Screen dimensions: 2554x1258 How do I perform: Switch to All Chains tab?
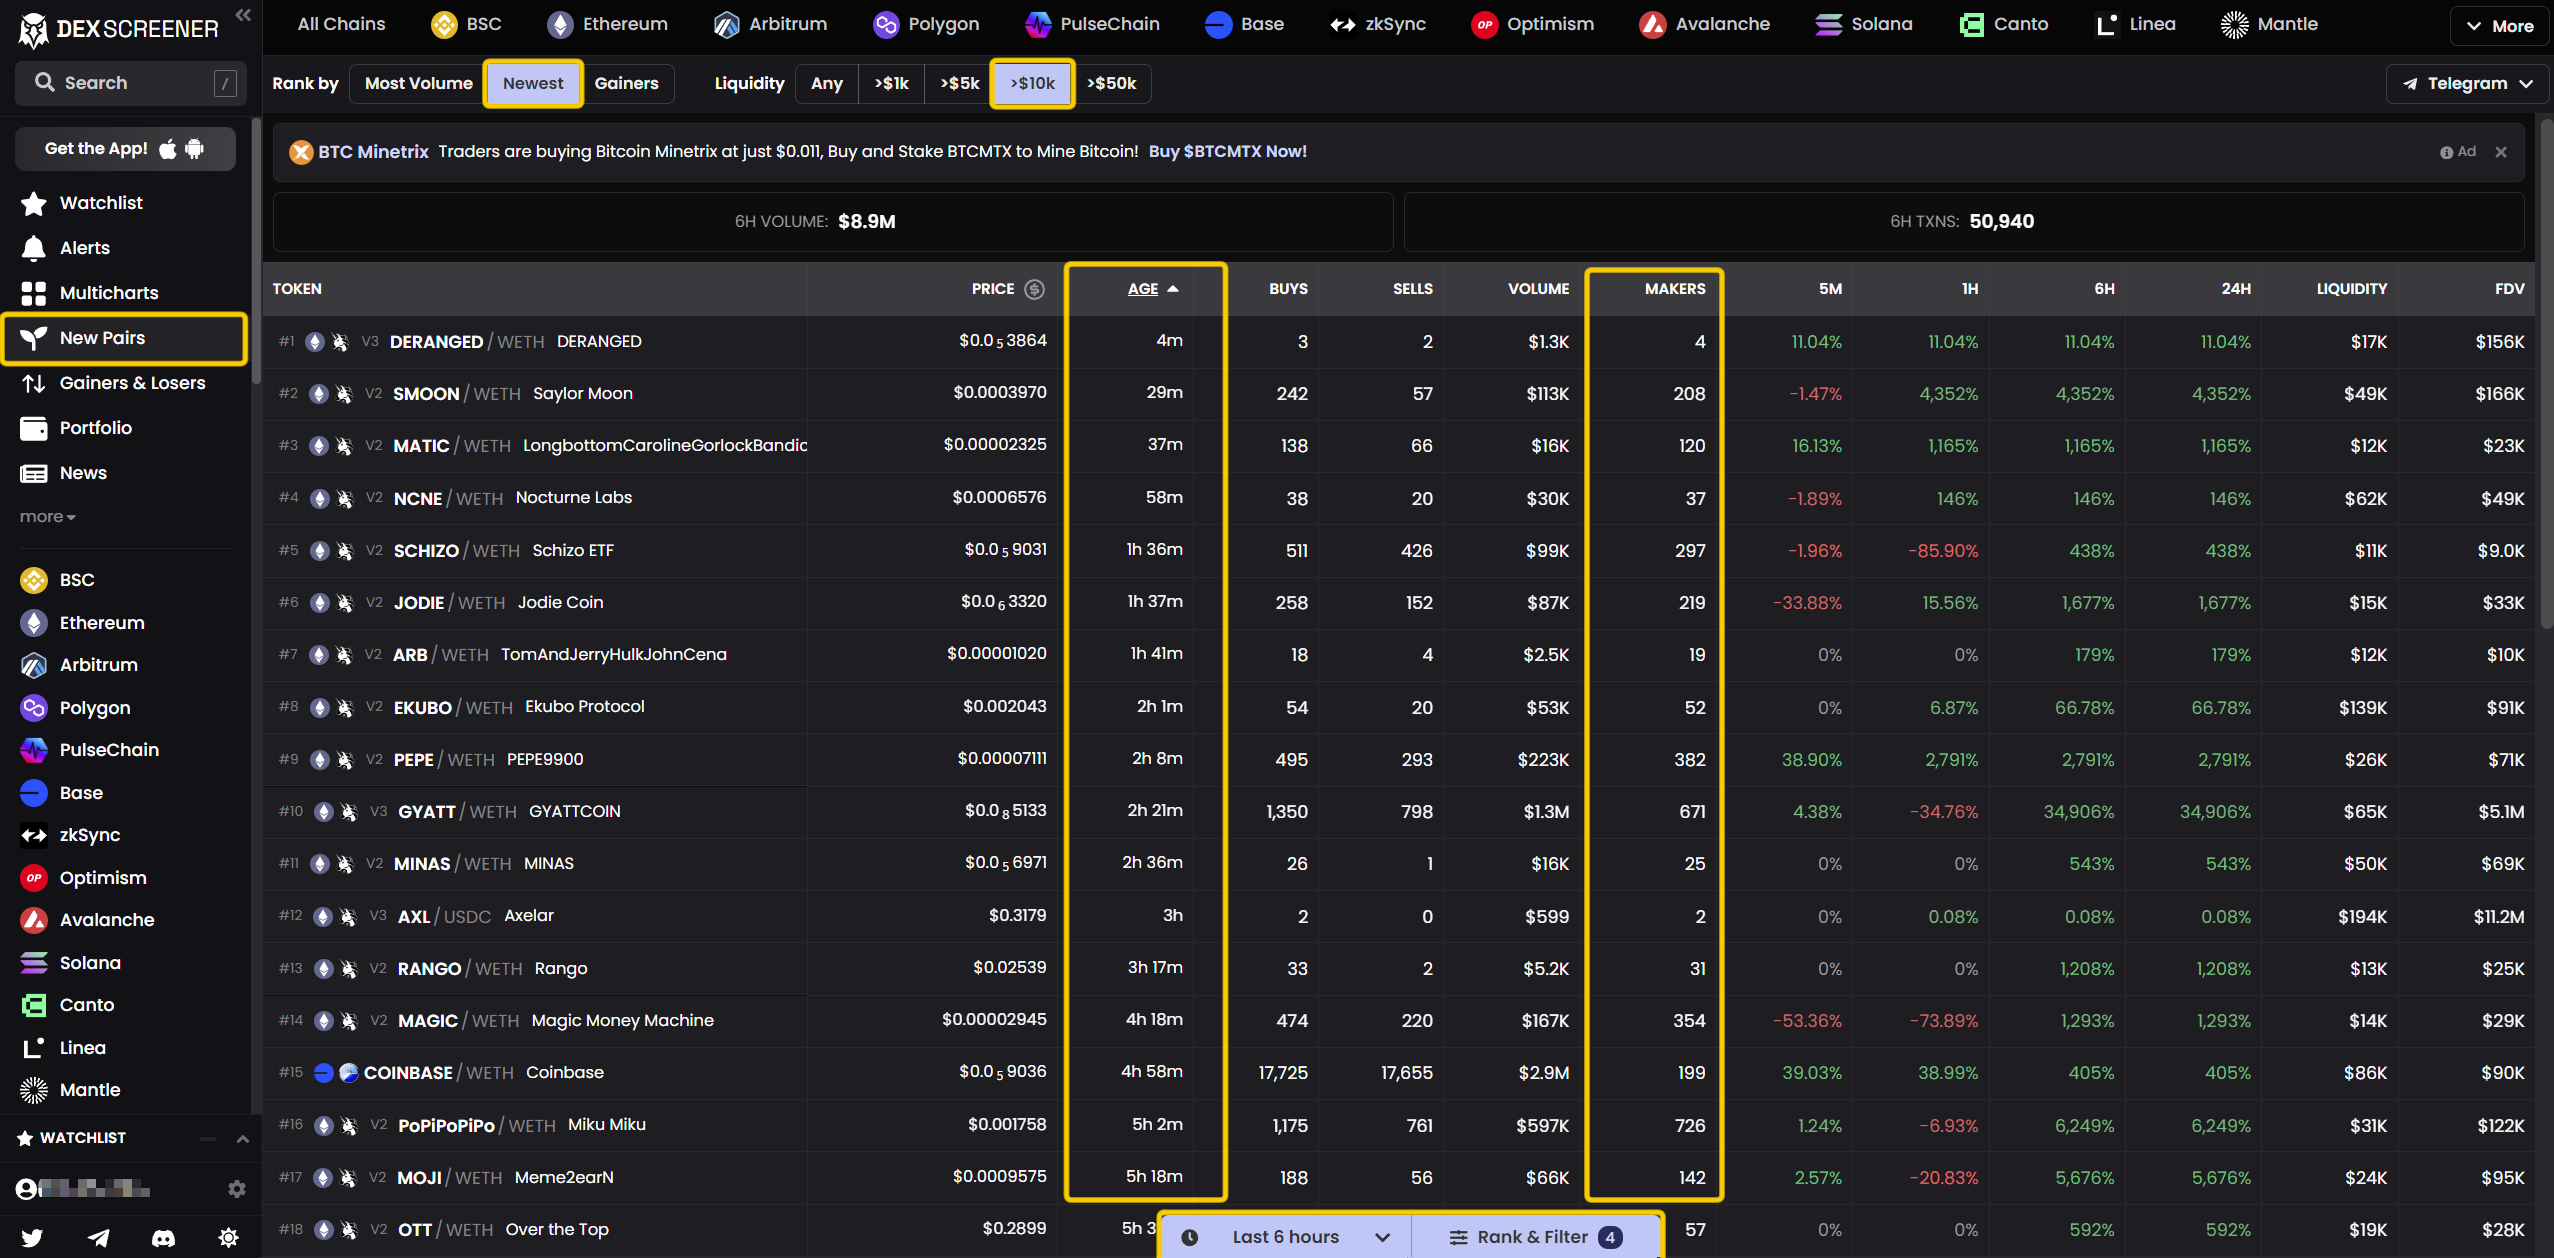click(x=341, y=24)
